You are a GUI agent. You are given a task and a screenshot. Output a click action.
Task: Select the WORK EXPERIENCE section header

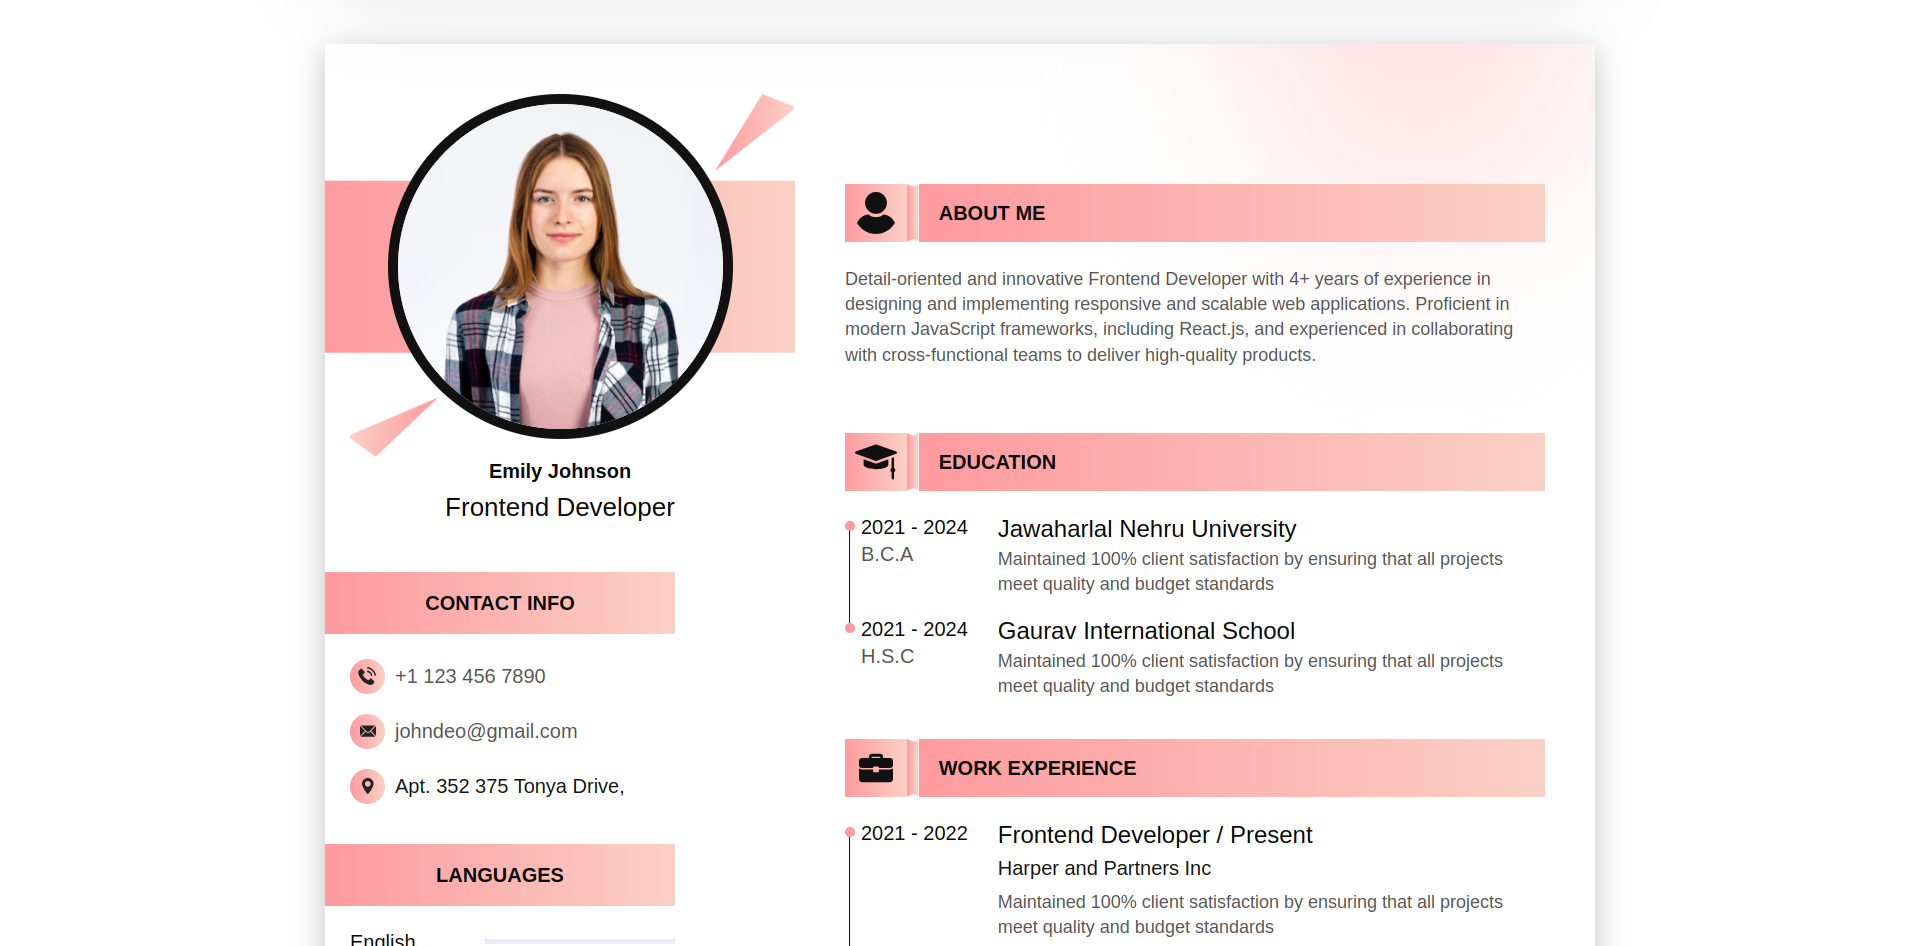pos(1195,768)
